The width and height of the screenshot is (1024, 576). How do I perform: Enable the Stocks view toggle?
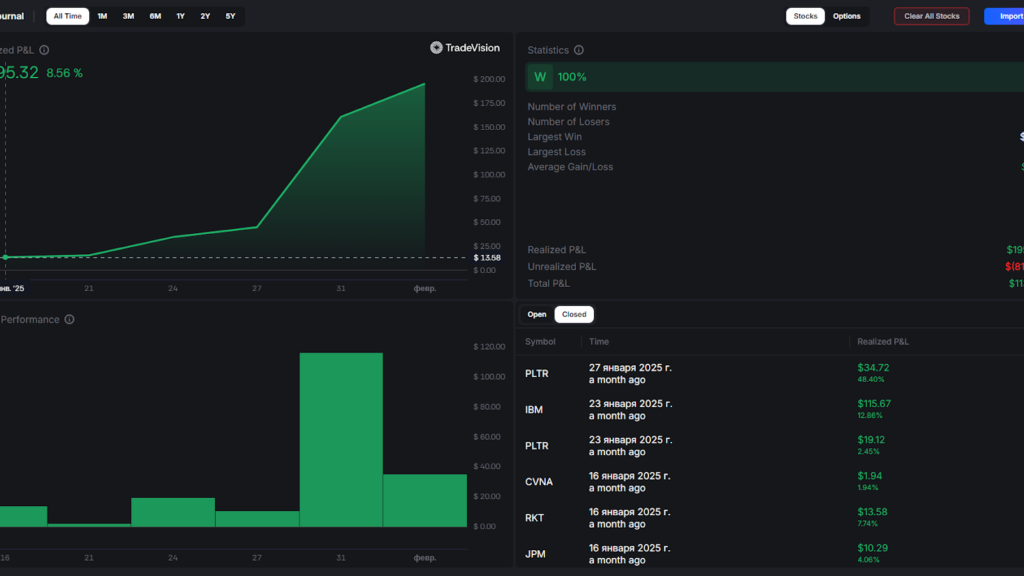[x=805, y=16]
